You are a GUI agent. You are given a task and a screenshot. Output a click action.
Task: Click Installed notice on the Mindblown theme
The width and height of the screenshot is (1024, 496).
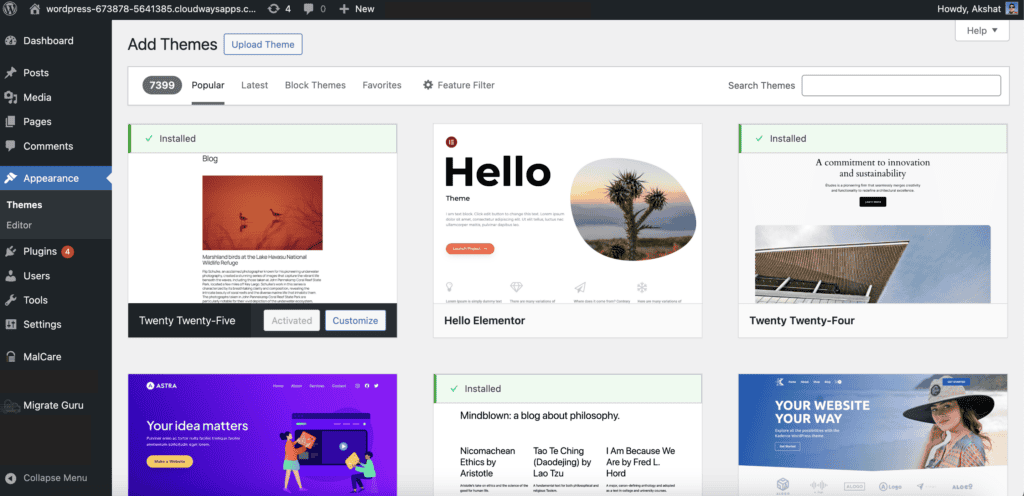(x=568, y=388)
